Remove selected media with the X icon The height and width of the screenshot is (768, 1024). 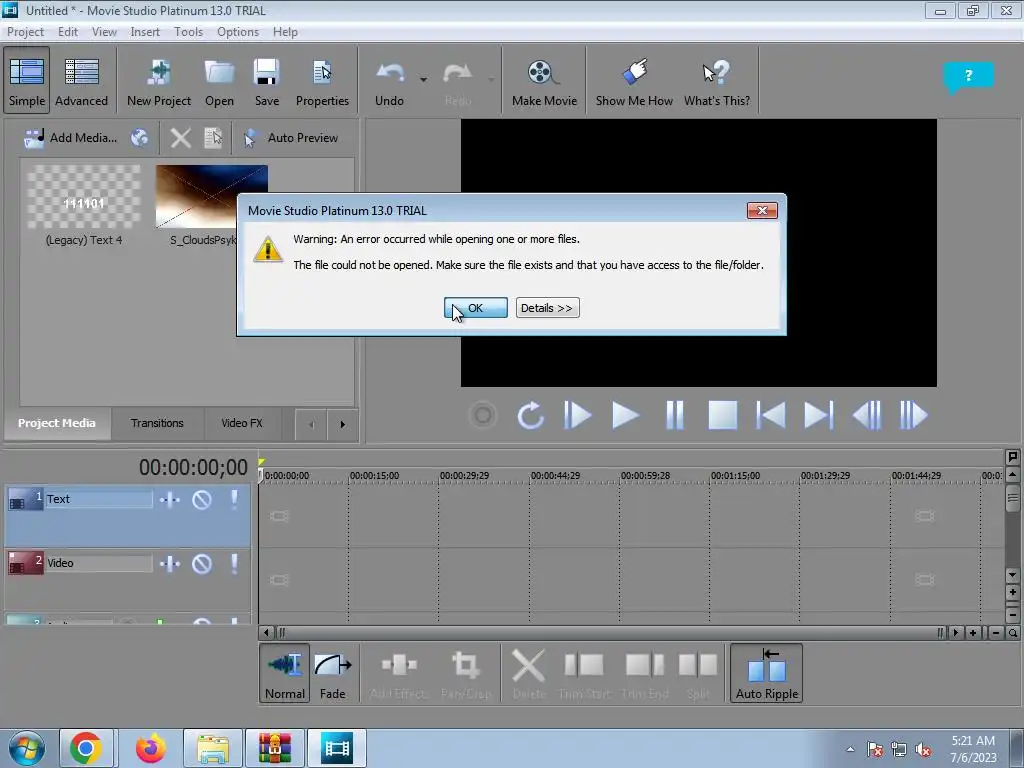pyautogui.click(x=181, y=138)
